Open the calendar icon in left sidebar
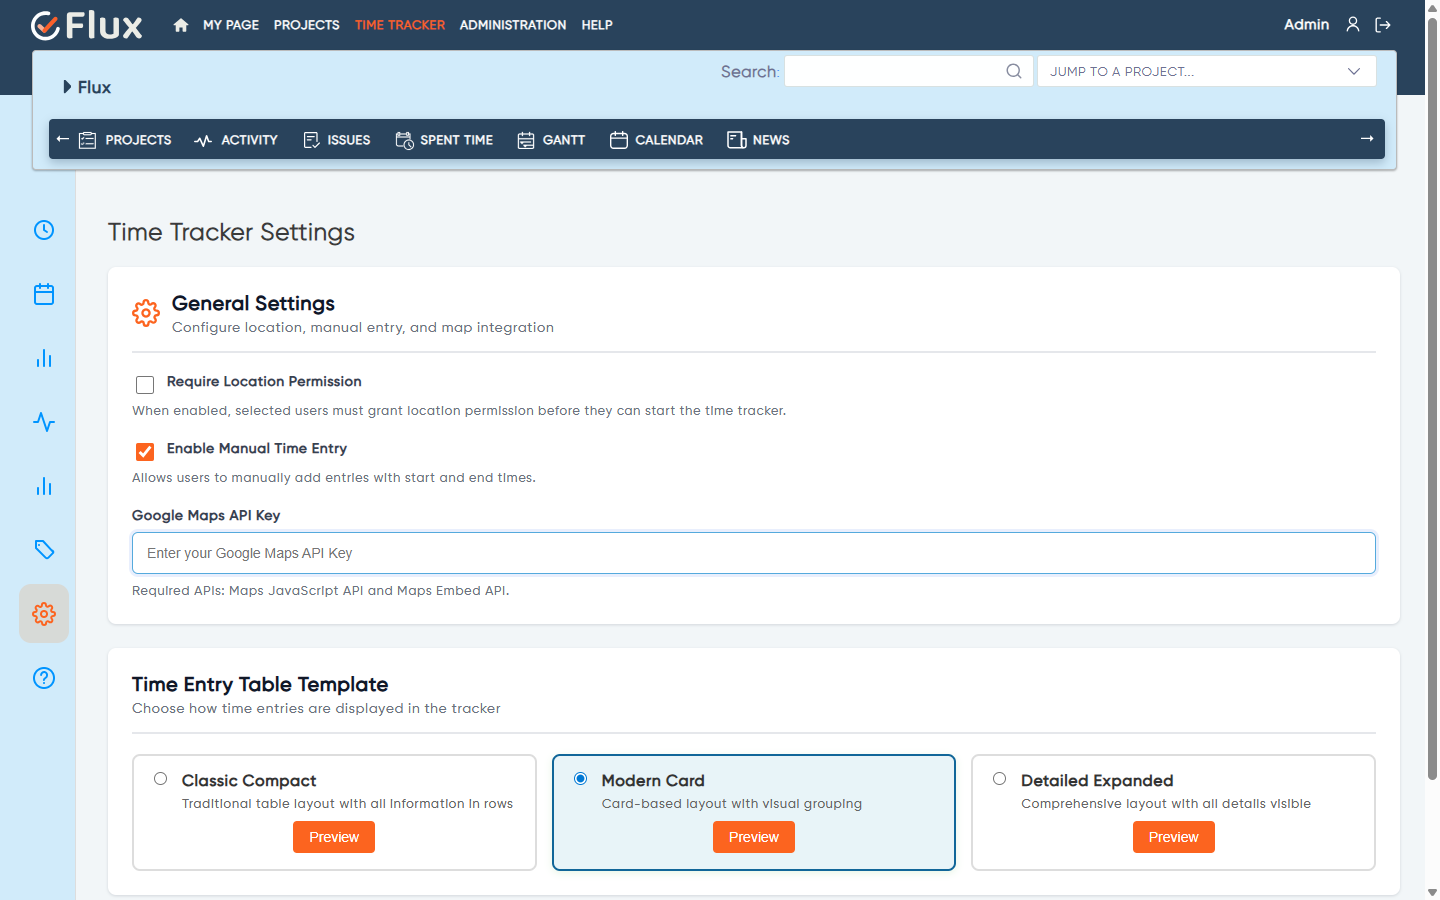Viewport: 1440px width, 900px height. click(x=44, y=294)
